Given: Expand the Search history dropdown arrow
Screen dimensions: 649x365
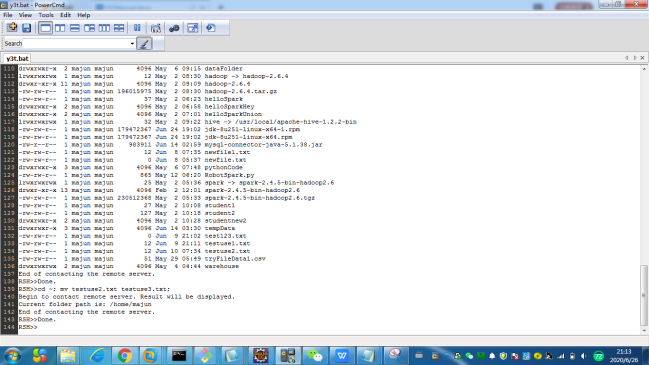Looking at the screenshot, I should point(132,43).
